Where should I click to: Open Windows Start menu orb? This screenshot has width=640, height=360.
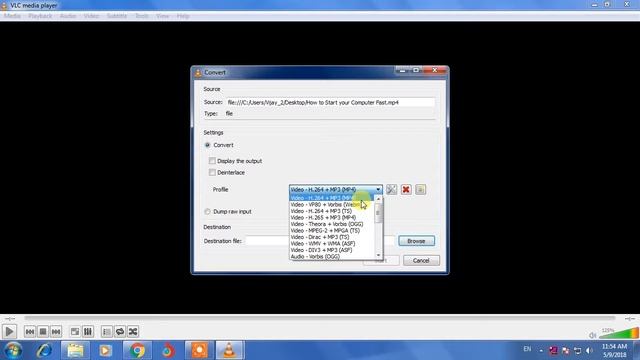(x=13, y=350)
